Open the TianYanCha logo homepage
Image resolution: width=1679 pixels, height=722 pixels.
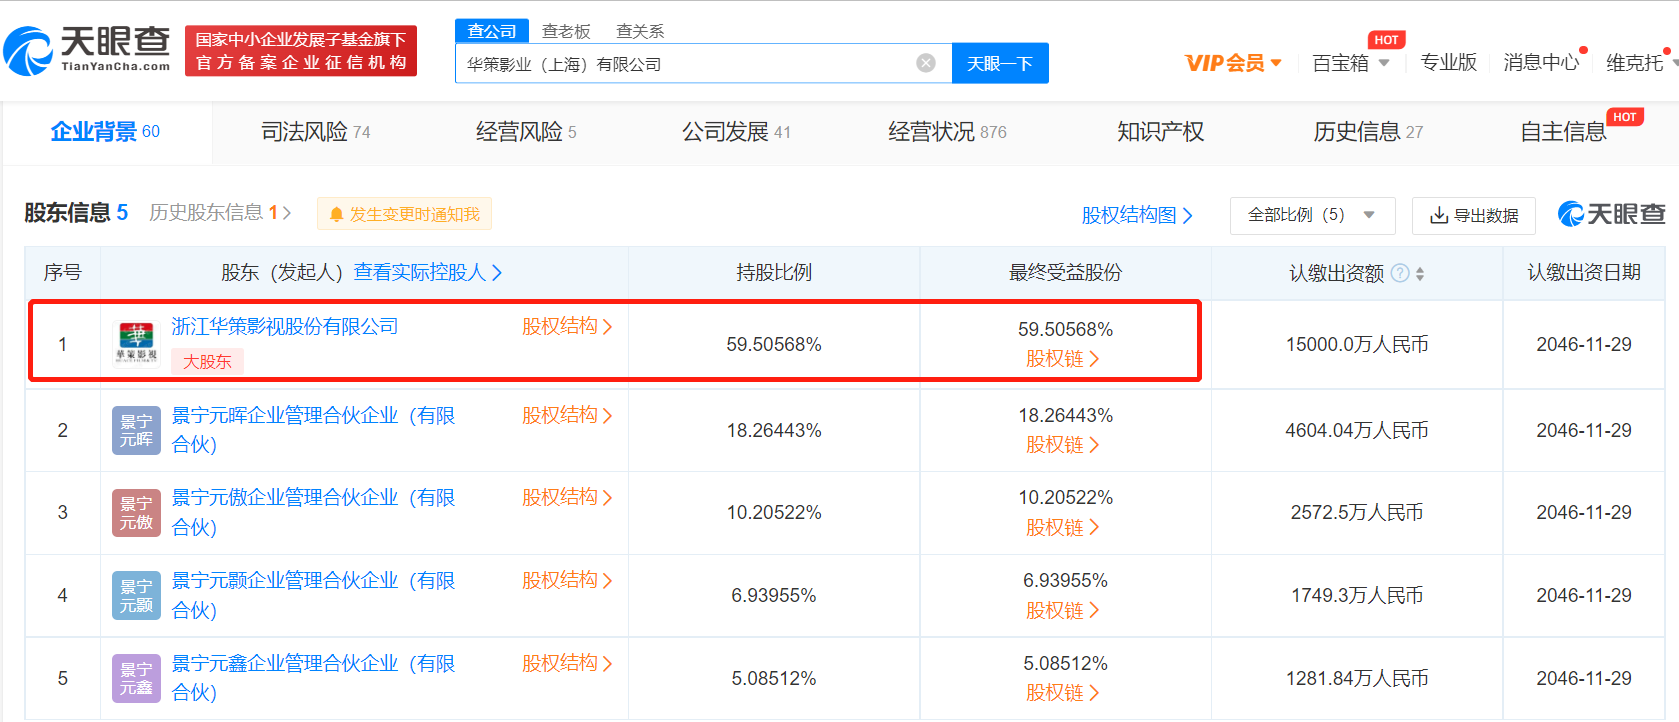point(87,50)
